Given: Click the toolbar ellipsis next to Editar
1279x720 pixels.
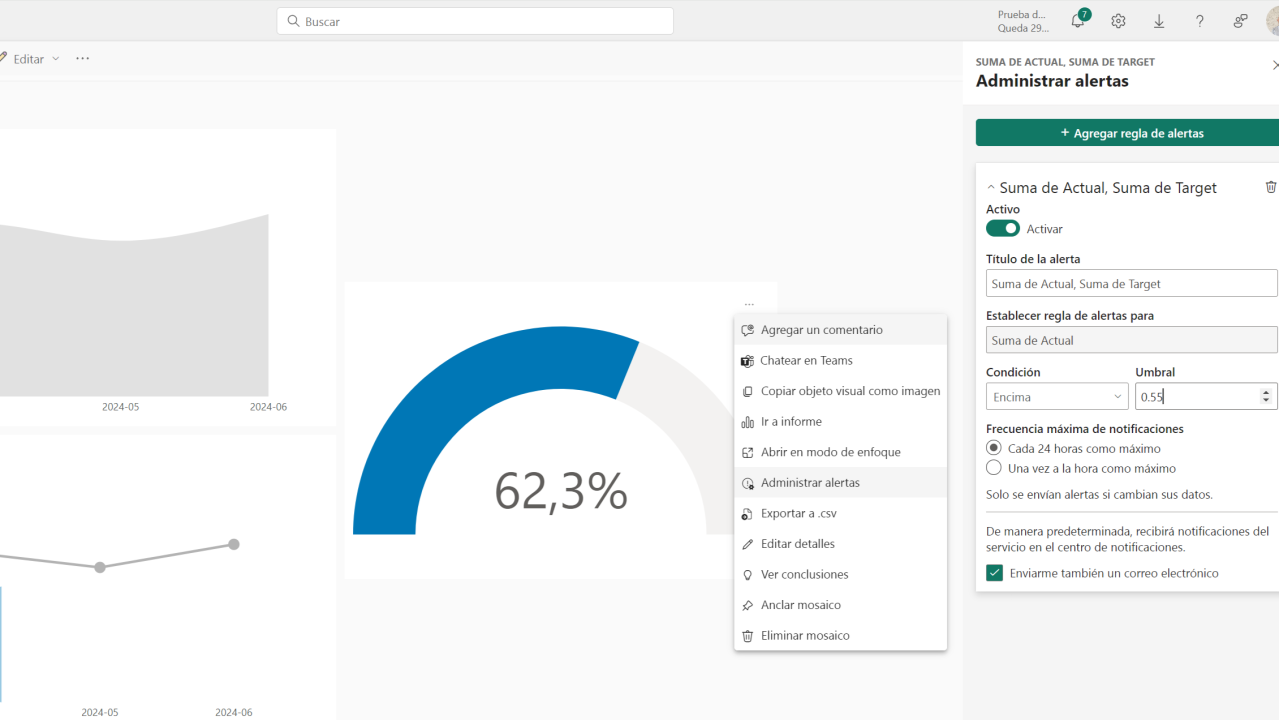Looking at the screenshot, I should coord(83,59).
